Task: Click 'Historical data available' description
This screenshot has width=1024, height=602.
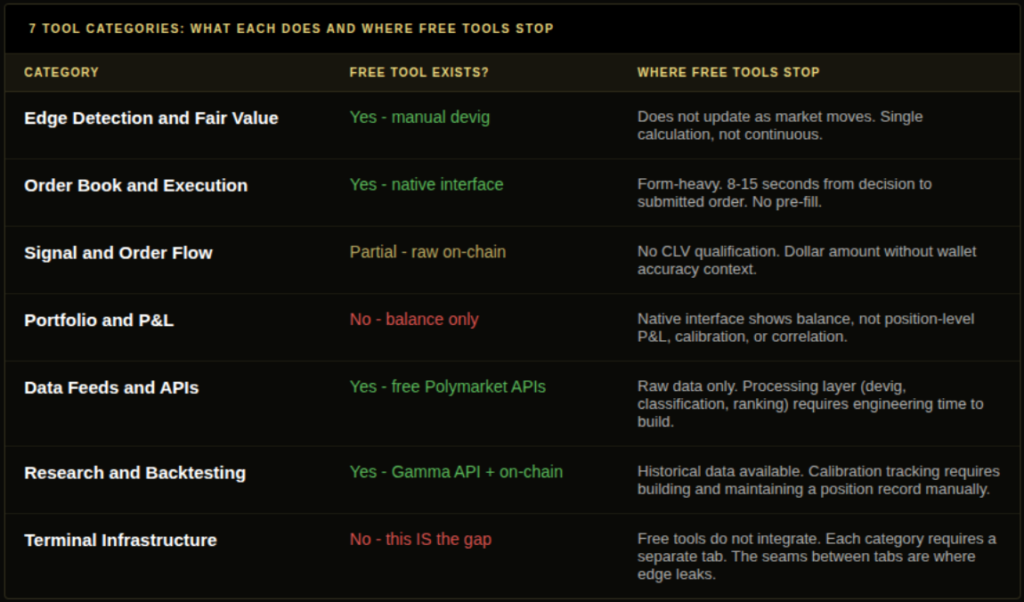Action: (818, 480)
